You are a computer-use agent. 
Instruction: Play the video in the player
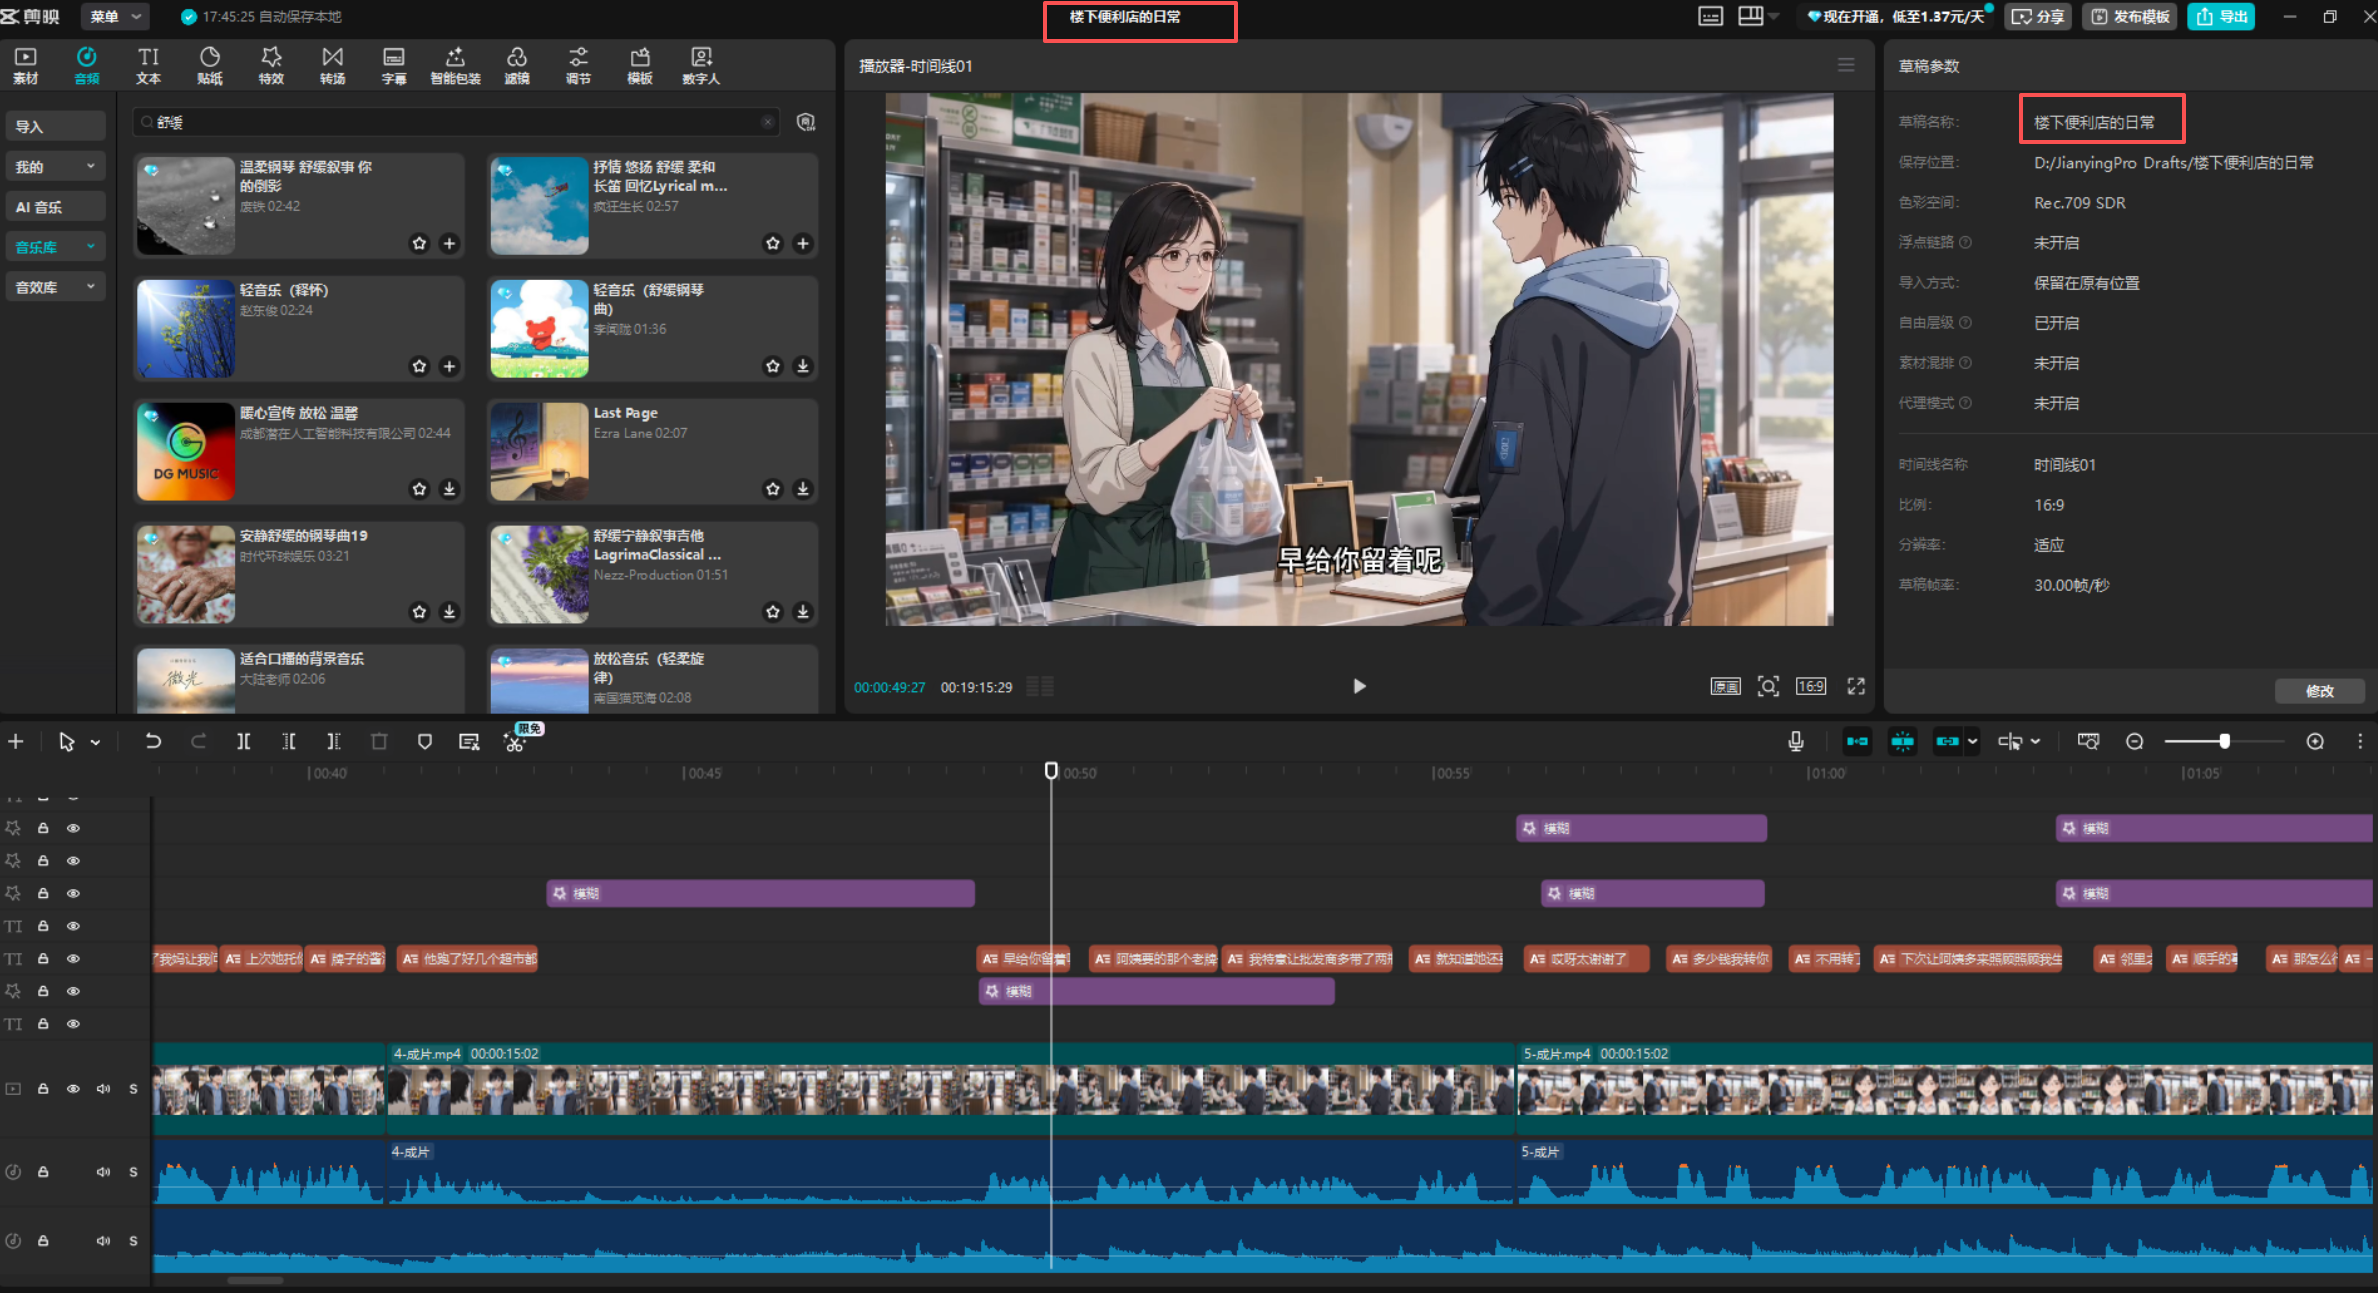click(1359, 686)
